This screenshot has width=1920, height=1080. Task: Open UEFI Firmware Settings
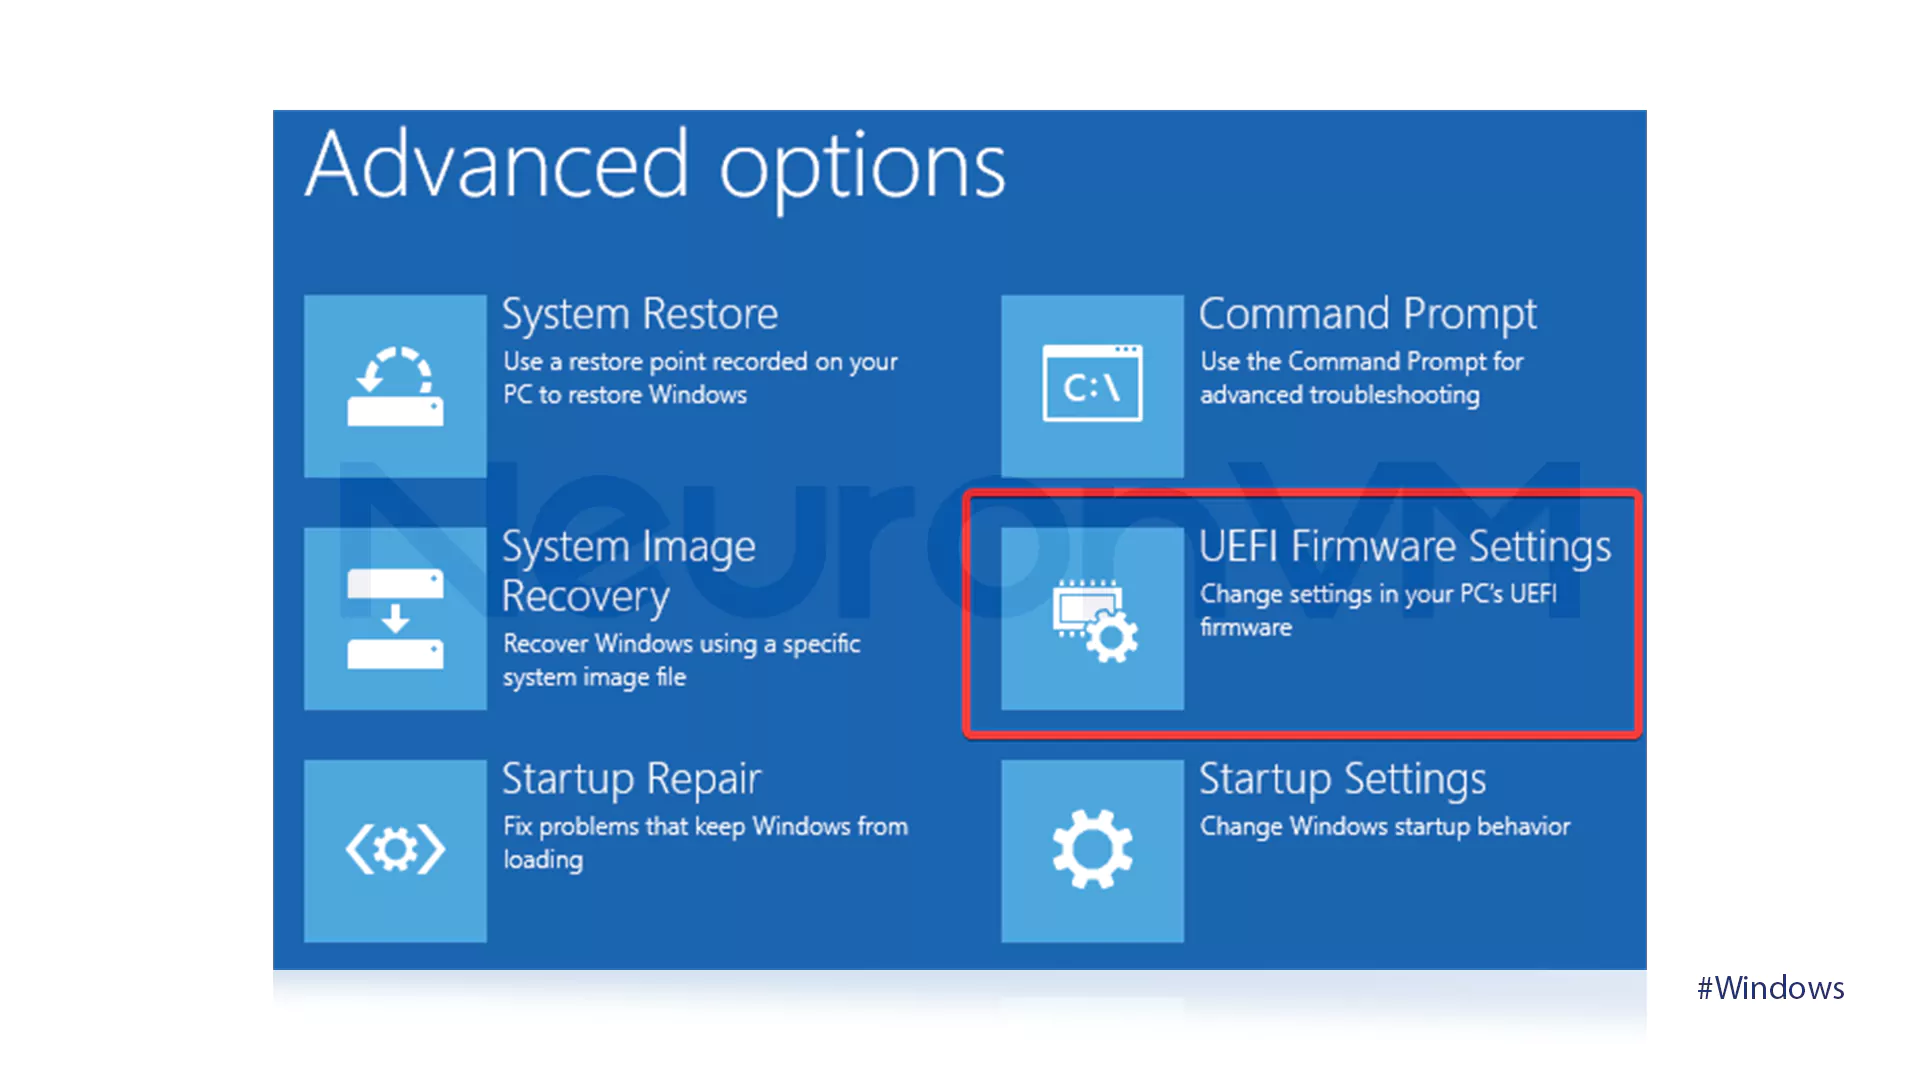(x=1299, y=613)
